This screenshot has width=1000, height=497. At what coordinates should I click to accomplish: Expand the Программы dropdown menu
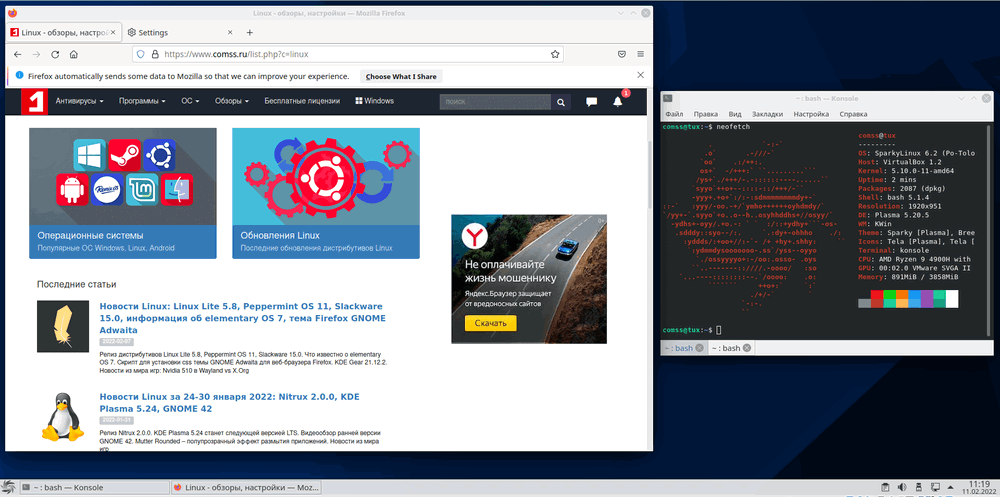[x=142, y=101]
